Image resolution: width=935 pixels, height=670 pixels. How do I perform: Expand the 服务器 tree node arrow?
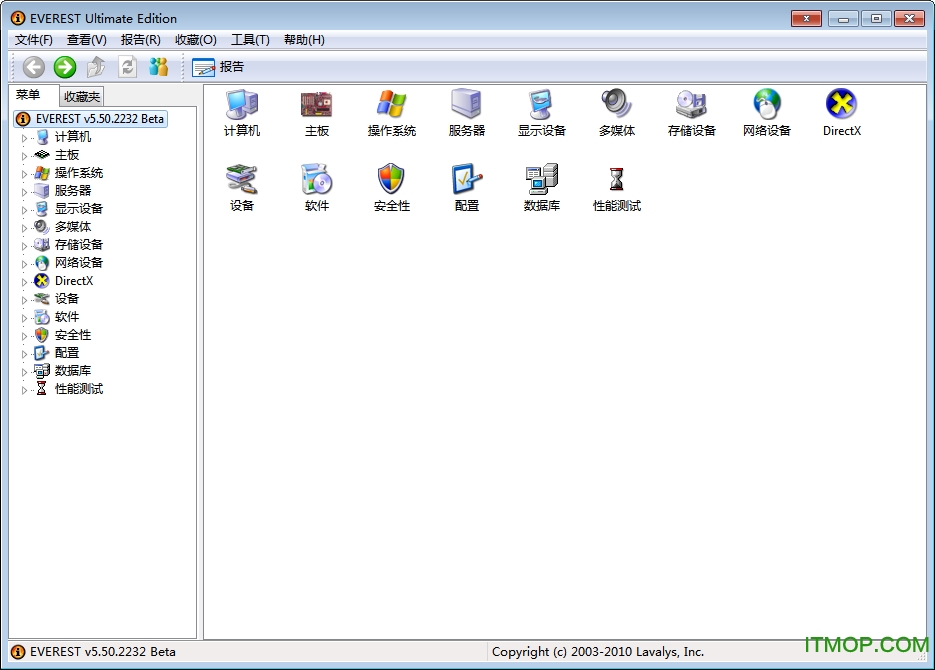[24, 192]
